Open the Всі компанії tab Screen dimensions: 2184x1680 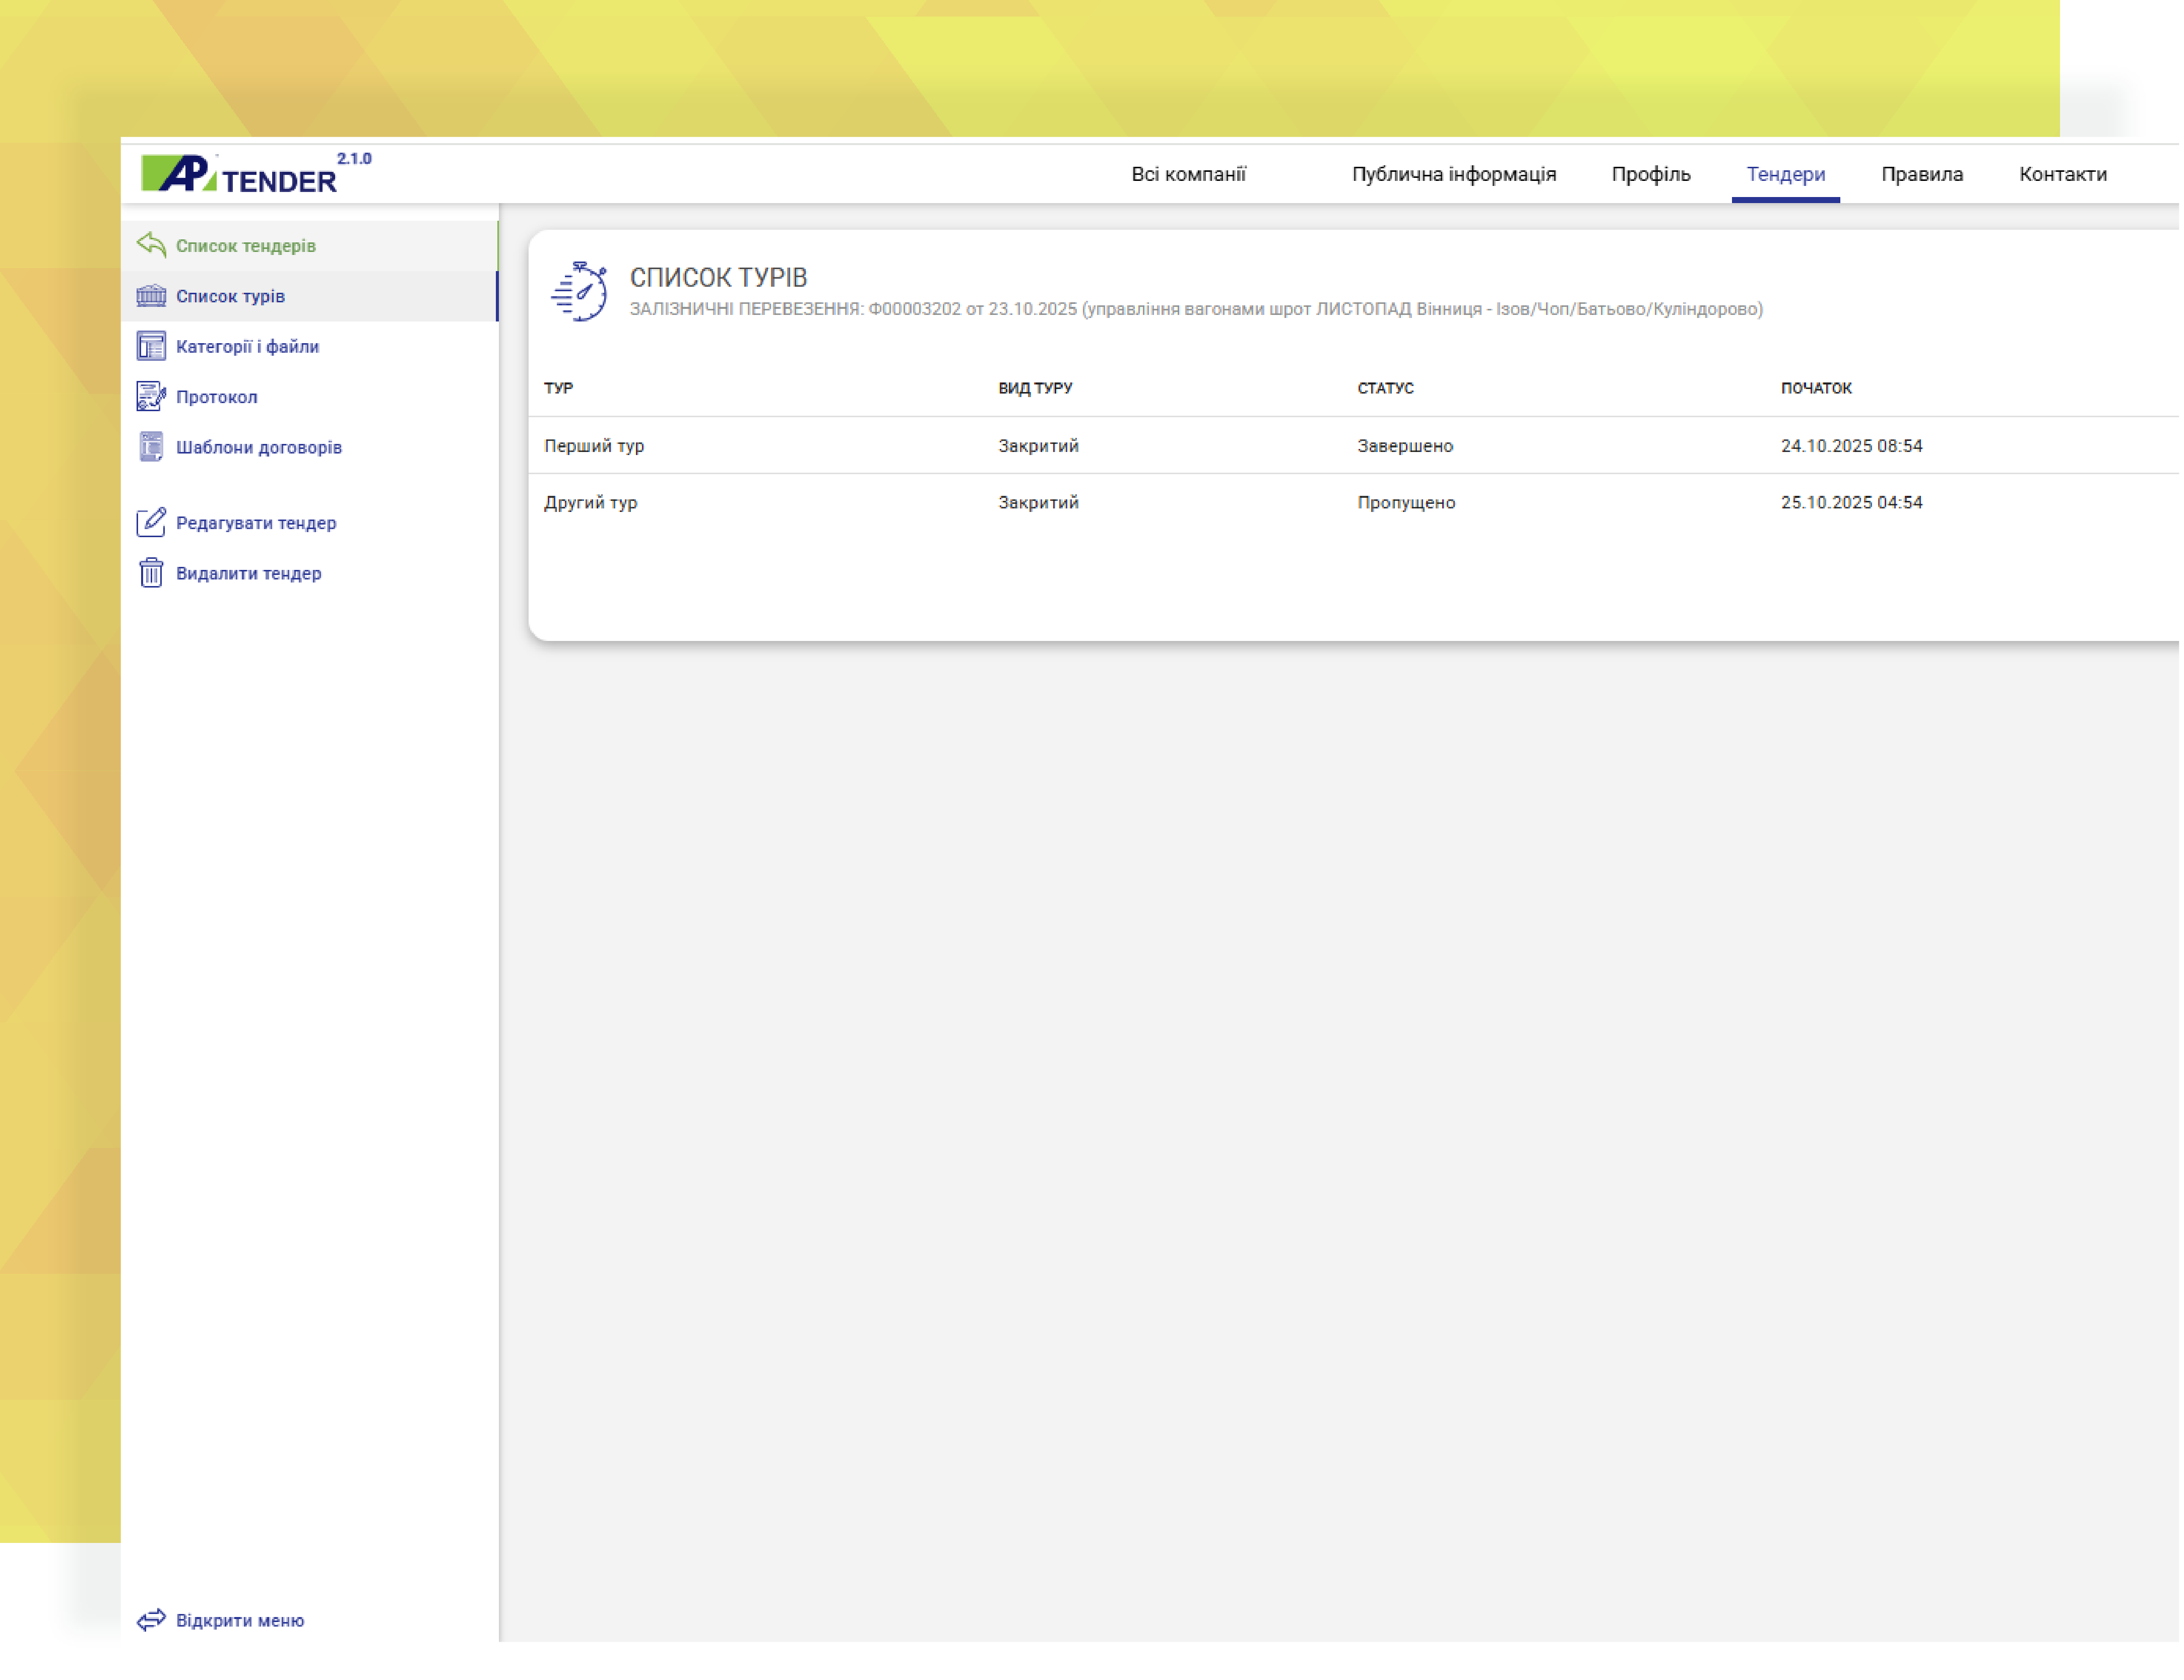click(1190, 175)
